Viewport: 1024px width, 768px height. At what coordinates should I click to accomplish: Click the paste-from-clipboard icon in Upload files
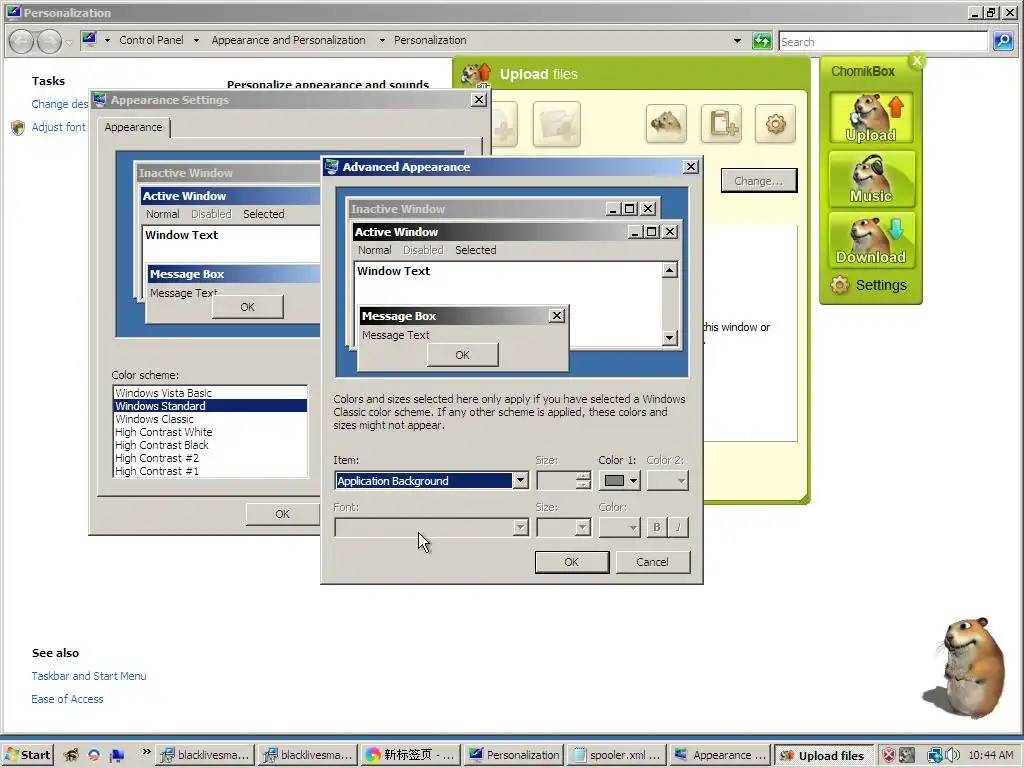721,123
